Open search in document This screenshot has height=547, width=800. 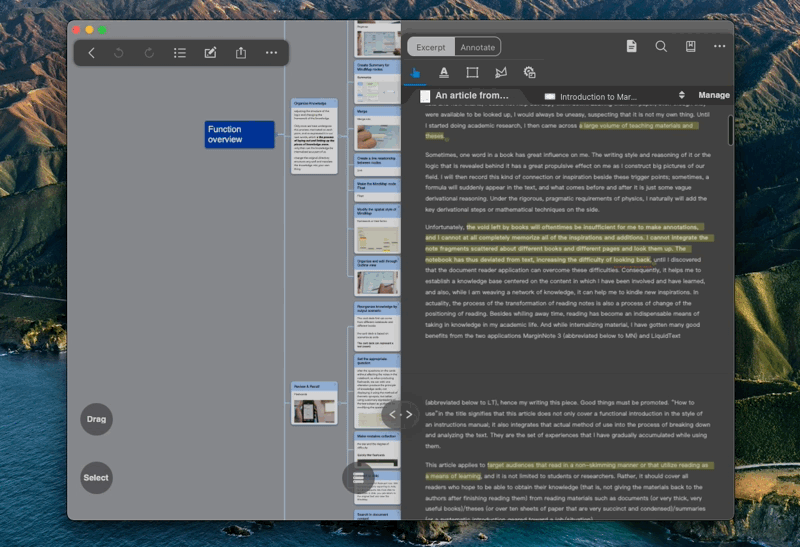tap(661, 46)
